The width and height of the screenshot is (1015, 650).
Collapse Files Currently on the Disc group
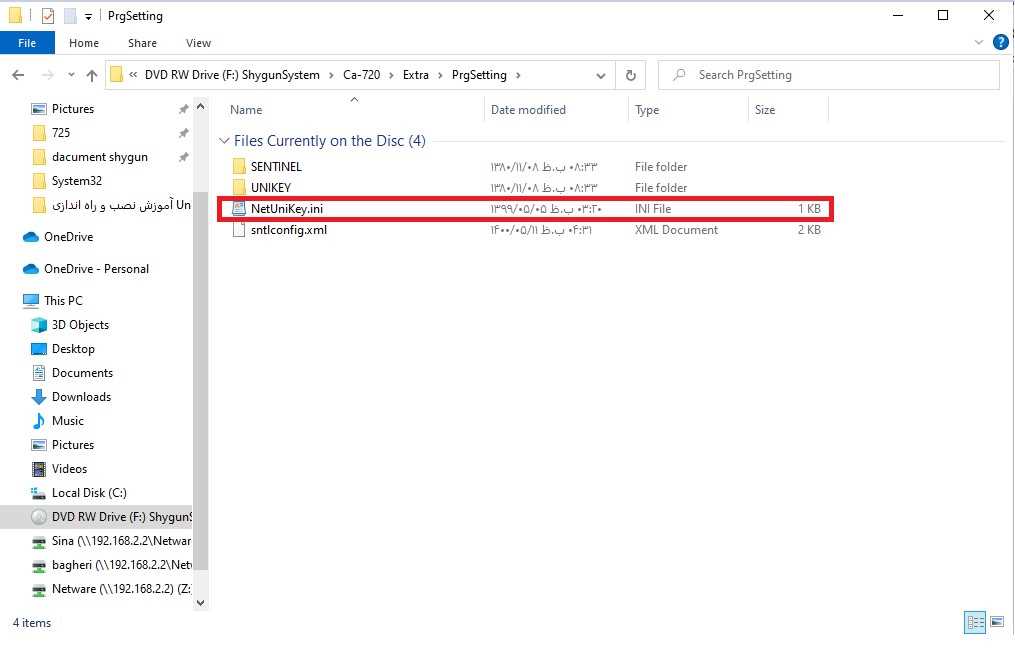(224, 141)
